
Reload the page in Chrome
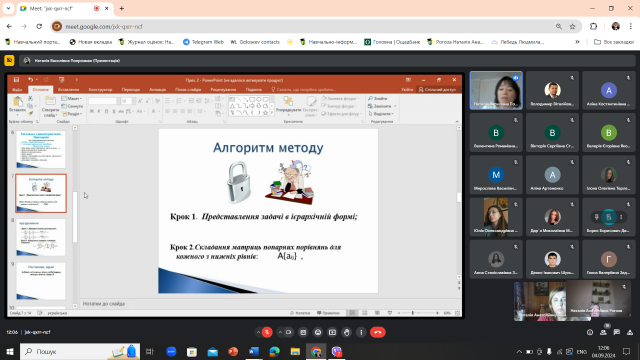click(39, 27)
